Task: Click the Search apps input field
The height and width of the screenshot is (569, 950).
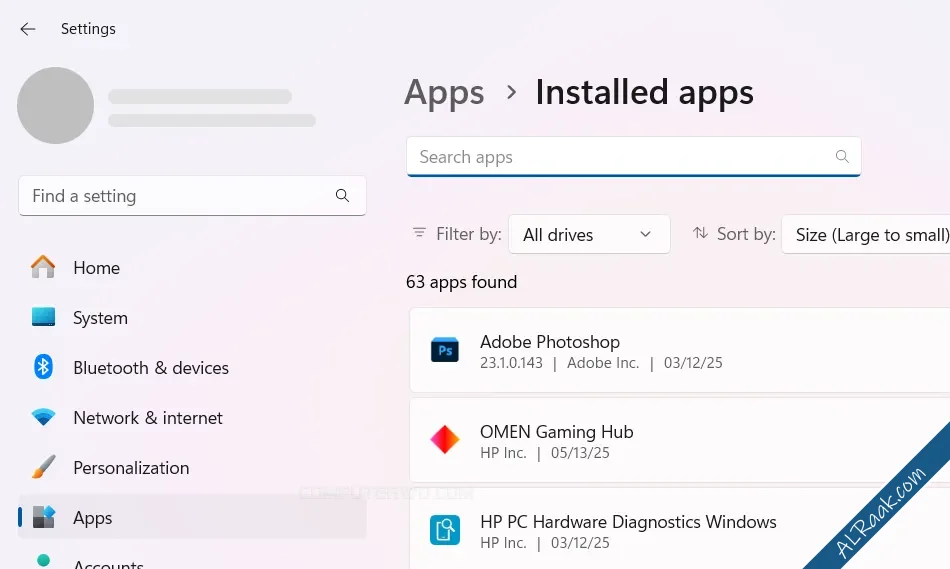Action: point(634,157)
